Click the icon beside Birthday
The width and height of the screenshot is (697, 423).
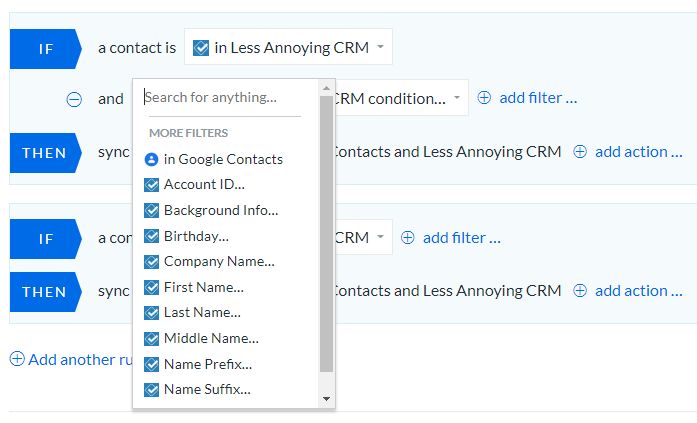pos(152,236)
